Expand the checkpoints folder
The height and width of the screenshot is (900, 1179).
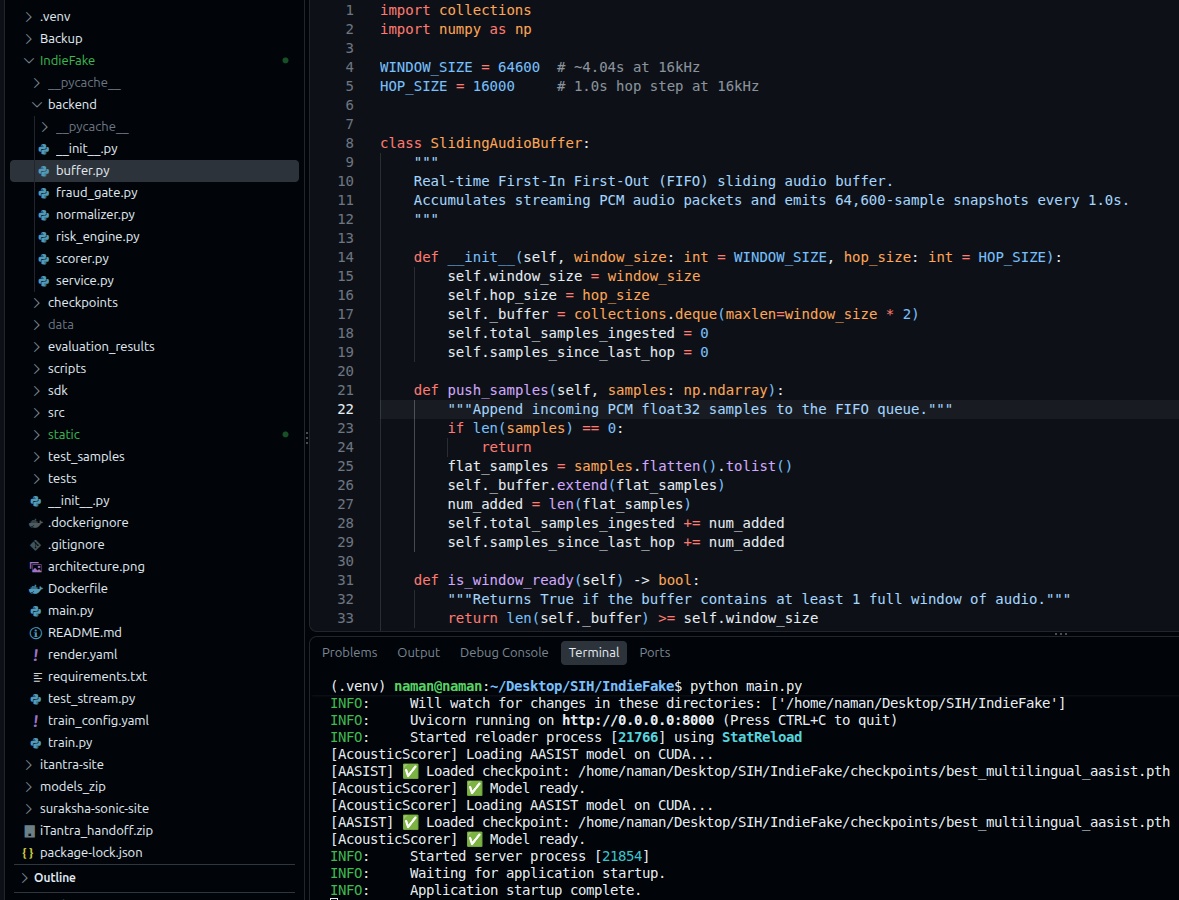(37, 302)
